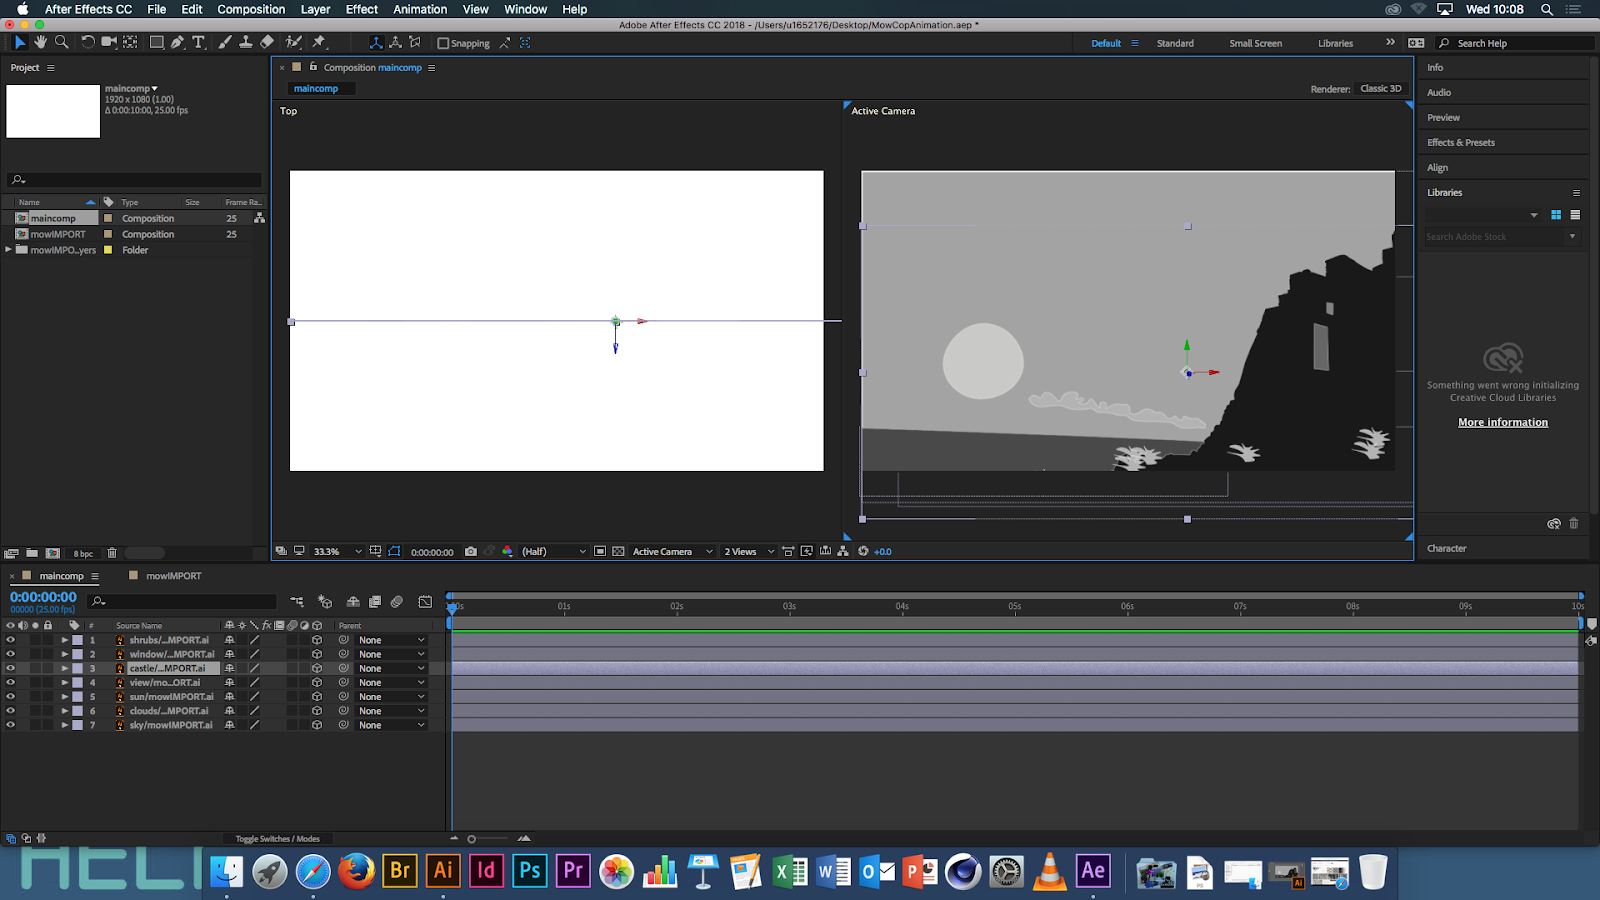The image size is (1600, 900).
Task: Enable the Snapping checkbox
Action: [443, 43]
